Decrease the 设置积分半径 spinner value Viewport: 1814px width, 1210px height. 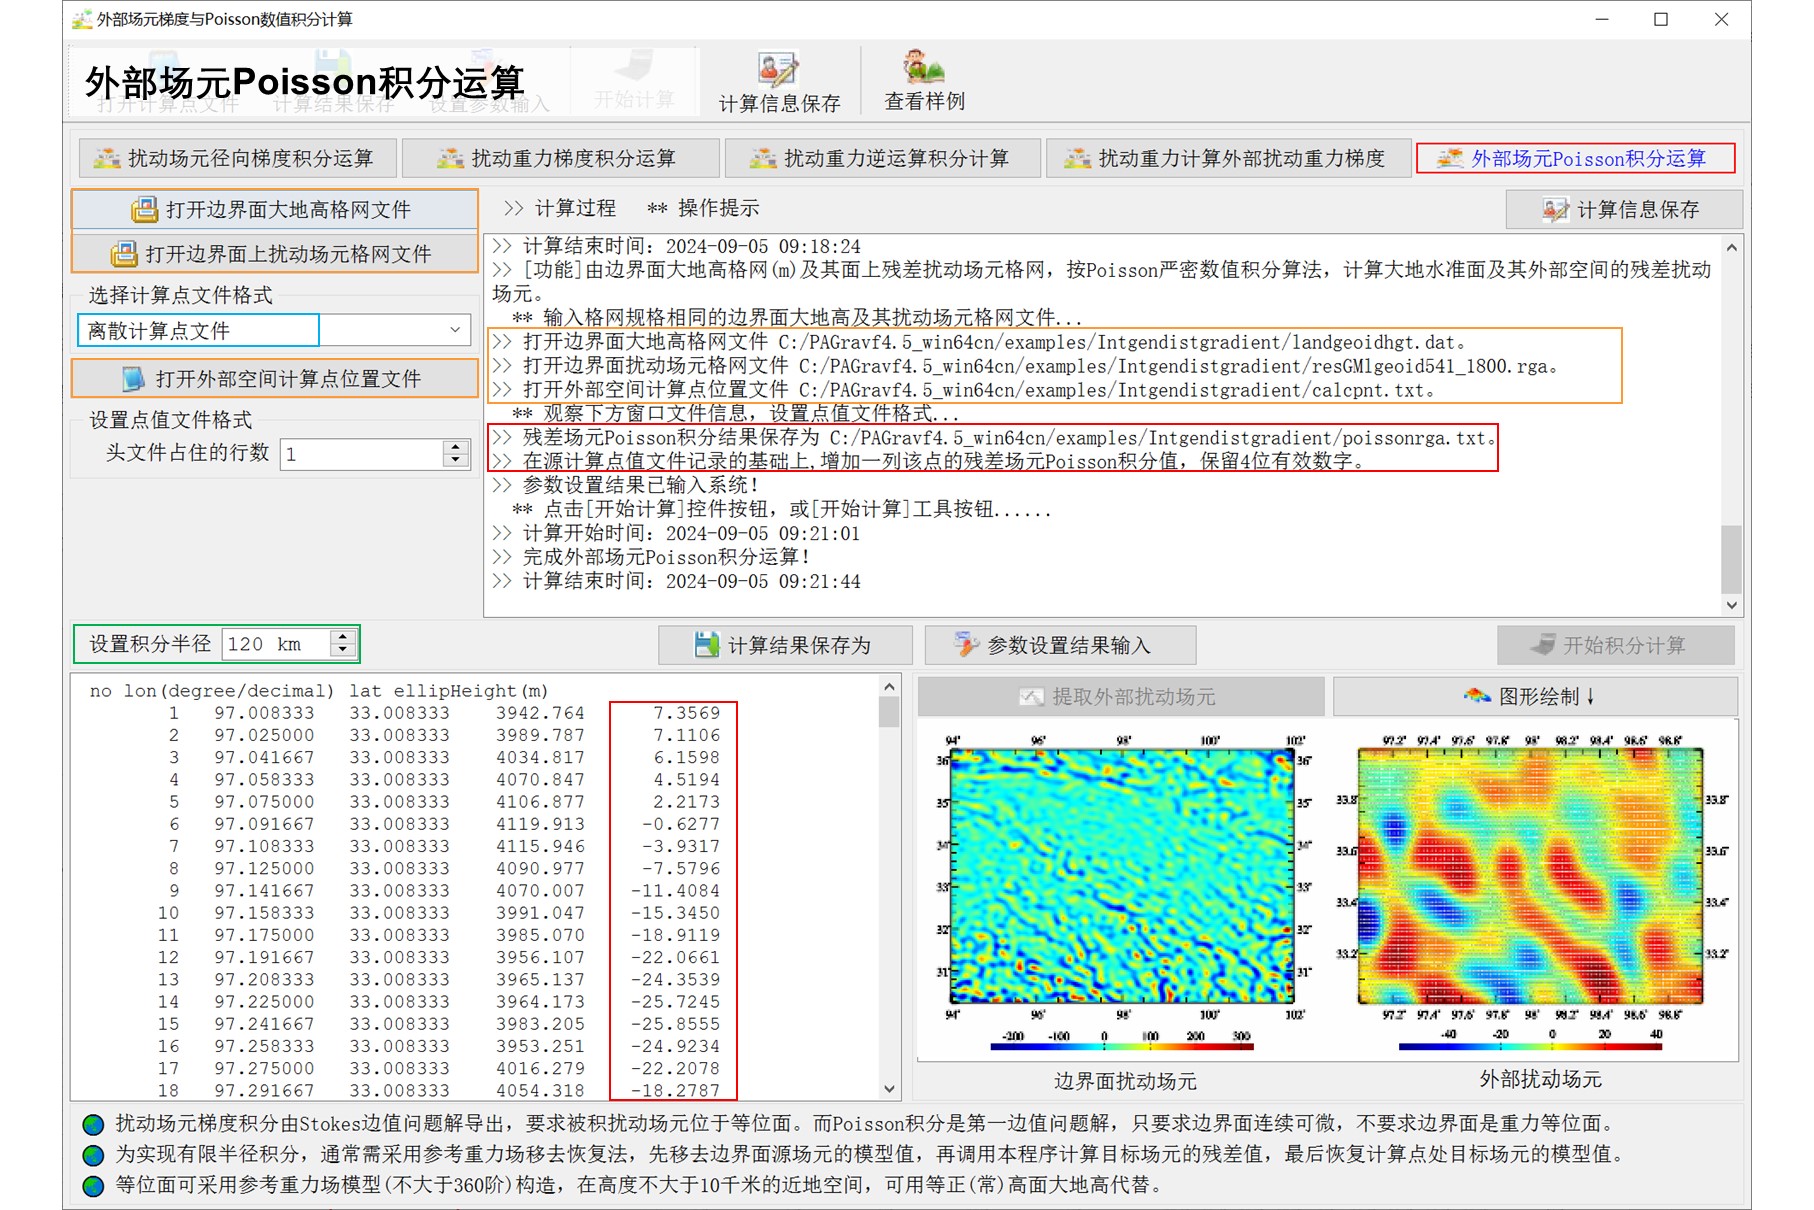343,650
